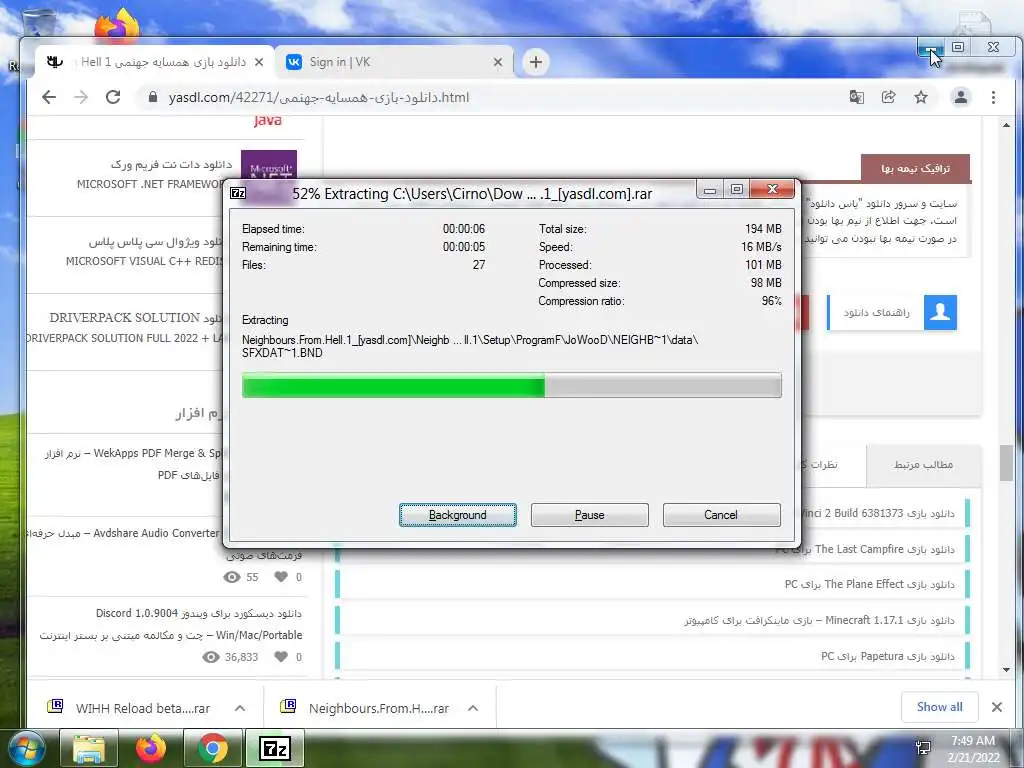Click the WIHH Reload rar file icon
This screenshot has height=768, width=1024.
click(56, 705)
